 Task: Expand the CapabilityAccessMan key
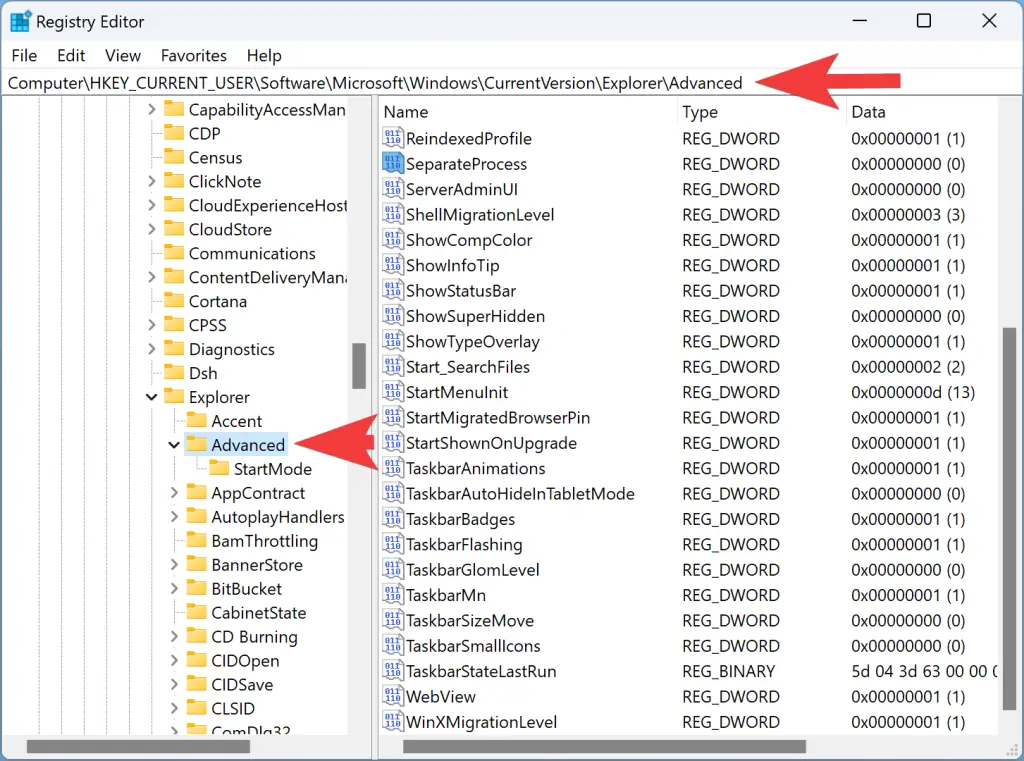(152, 109)
